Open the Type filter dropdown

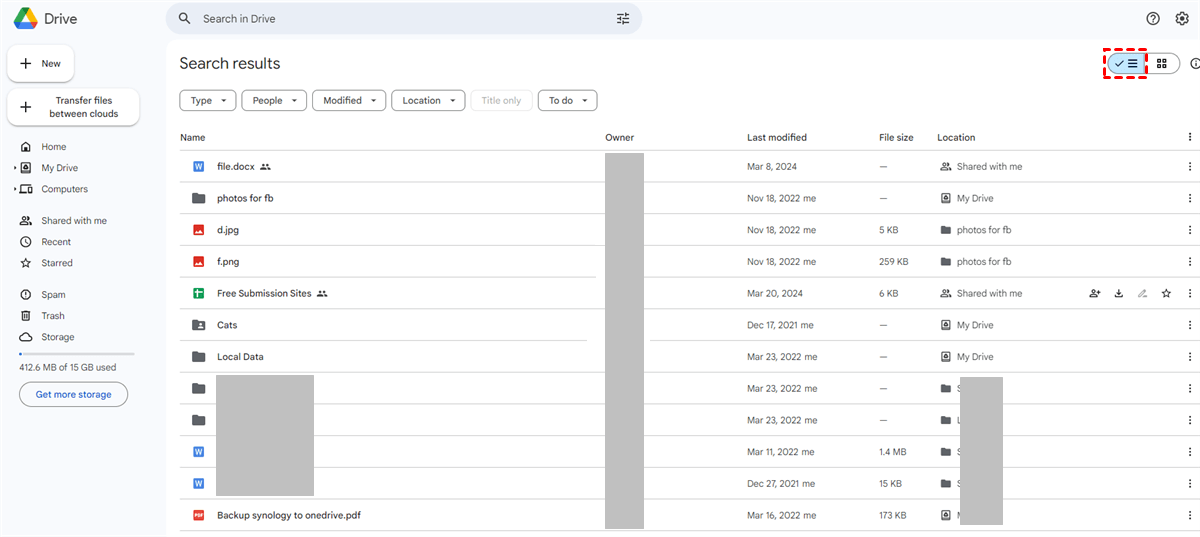208,100
